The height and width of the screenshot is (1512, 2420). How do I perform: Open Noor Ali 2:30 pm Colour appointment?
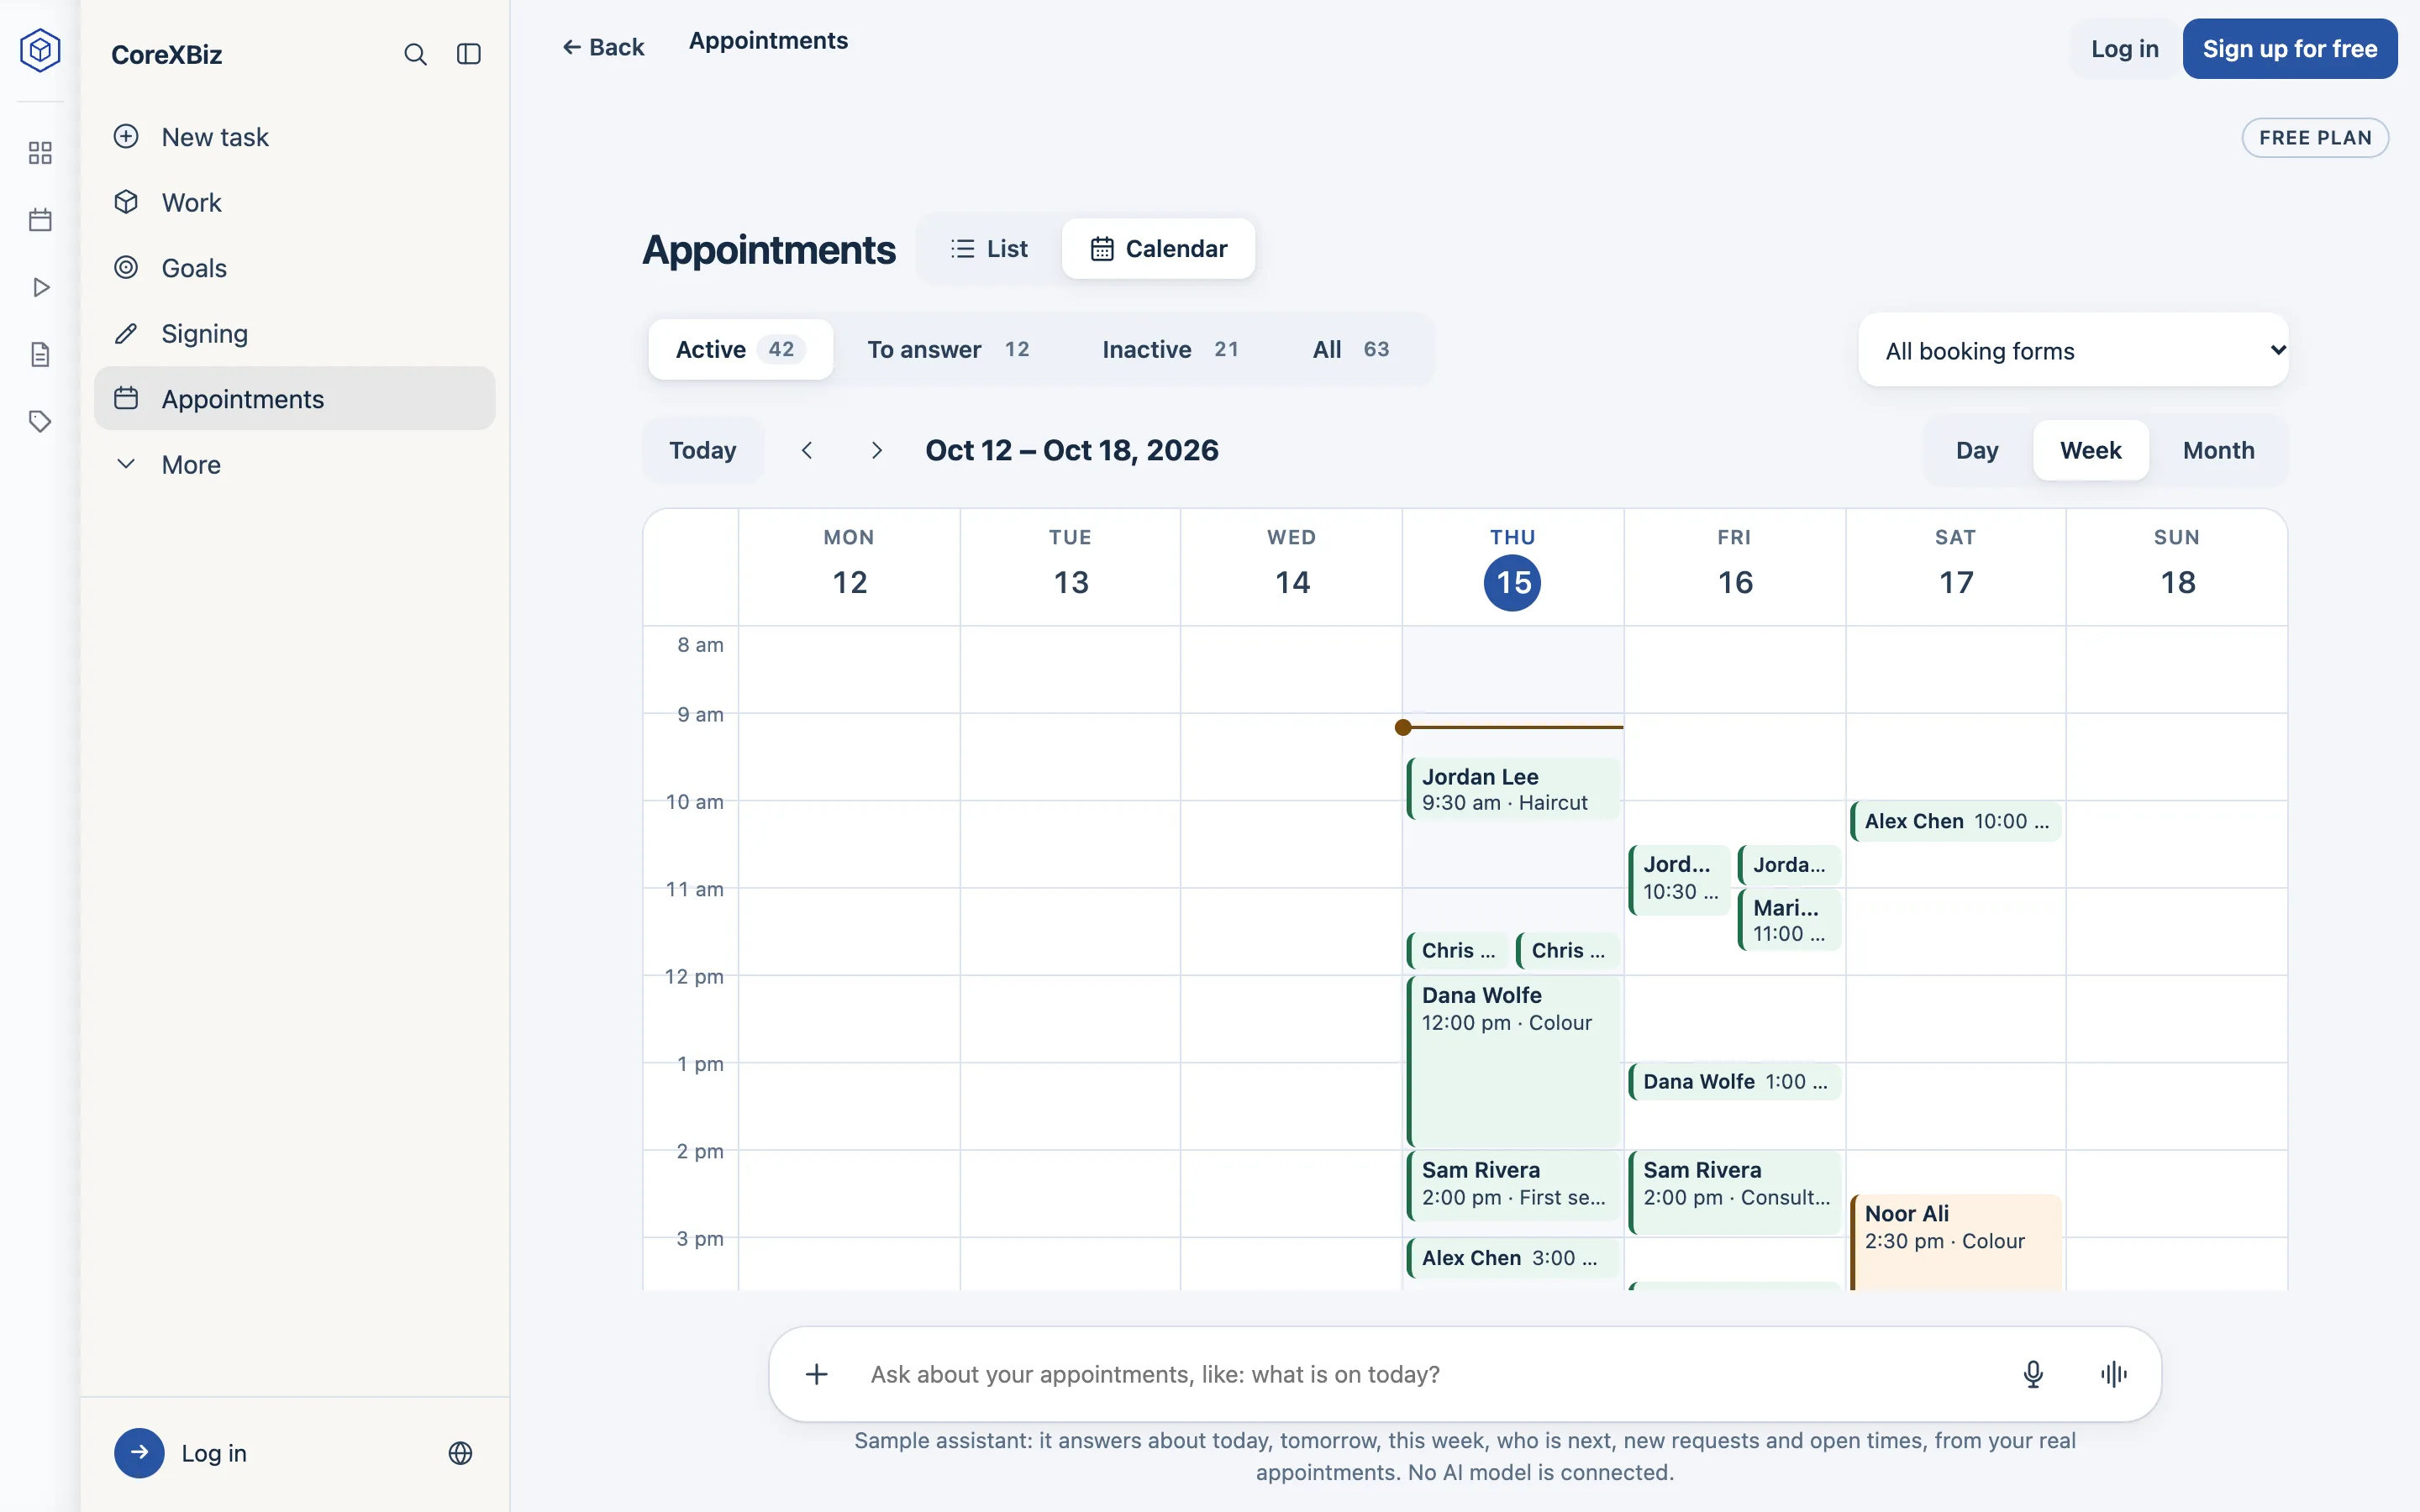point(1955,1242)
